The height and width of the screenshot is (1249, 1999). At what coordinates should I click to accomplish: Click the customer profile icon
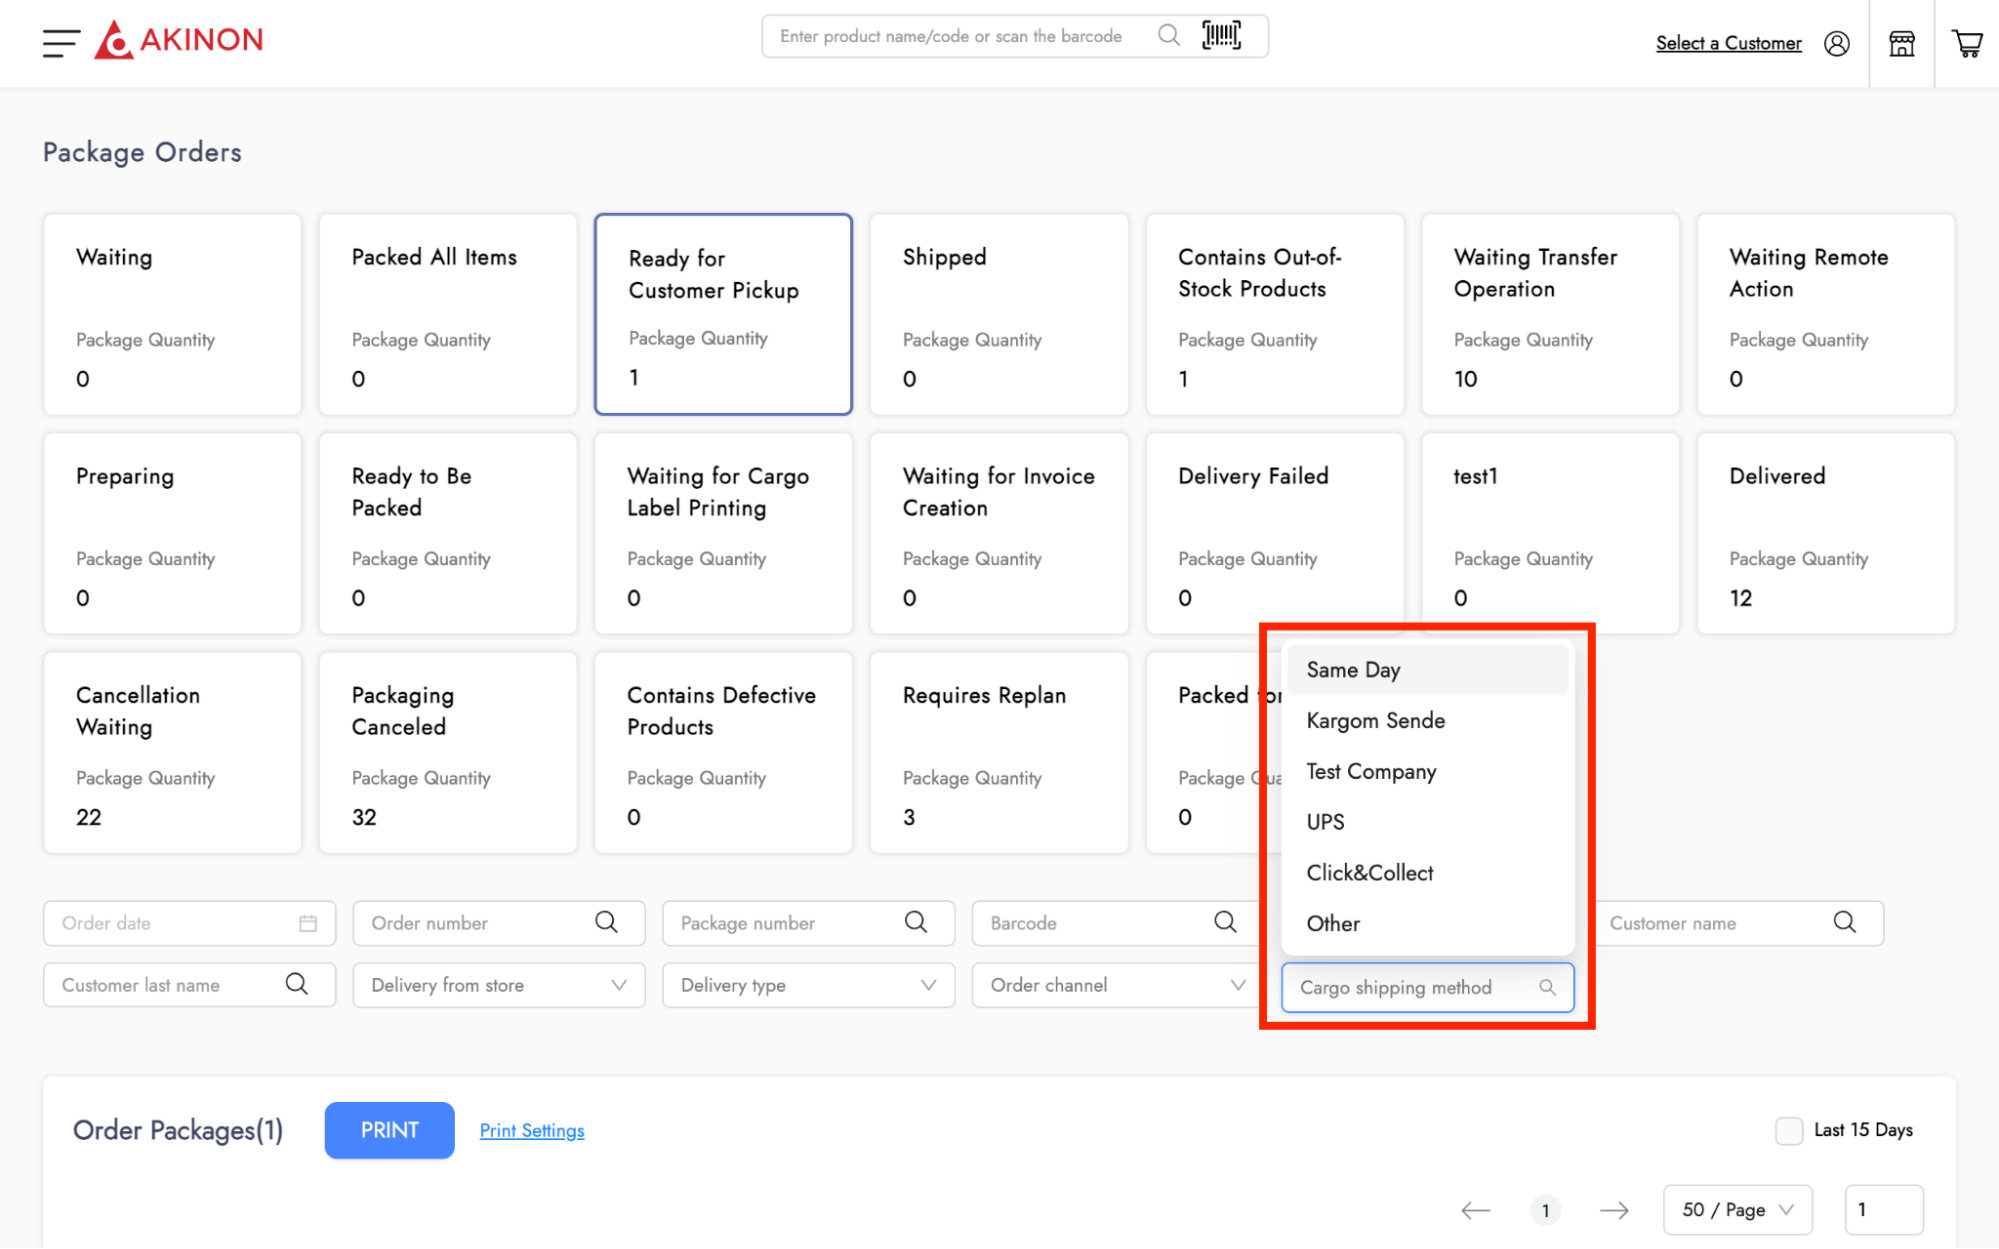point(1836,43)
